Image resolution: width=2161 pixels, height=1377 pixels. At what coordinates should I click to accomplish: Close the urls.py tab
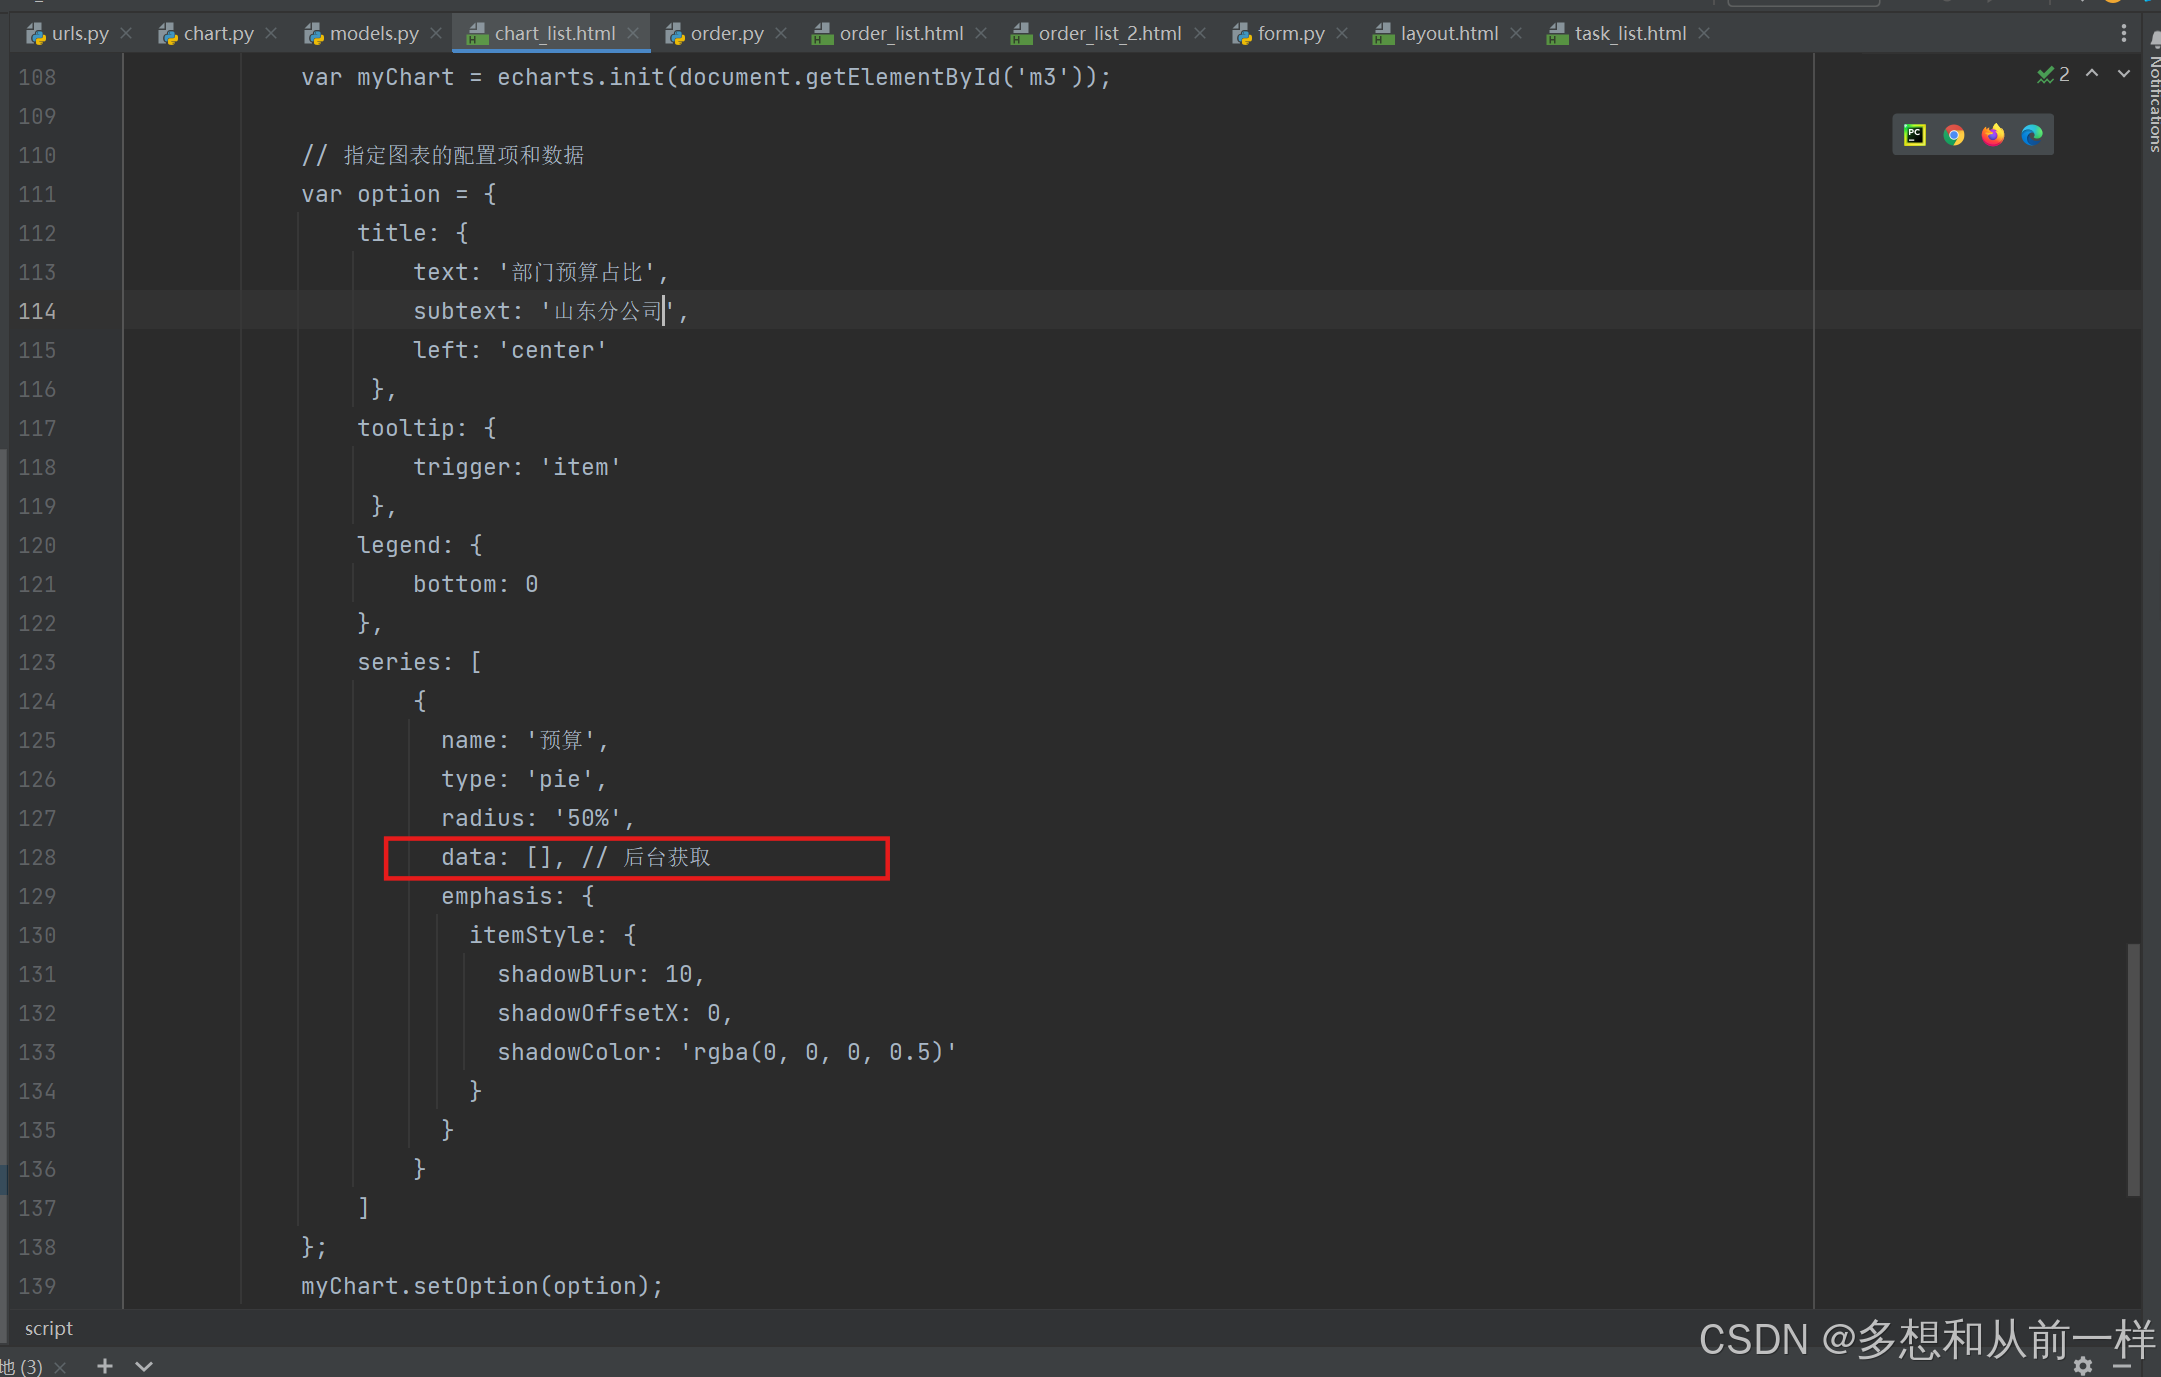point(126,34)
